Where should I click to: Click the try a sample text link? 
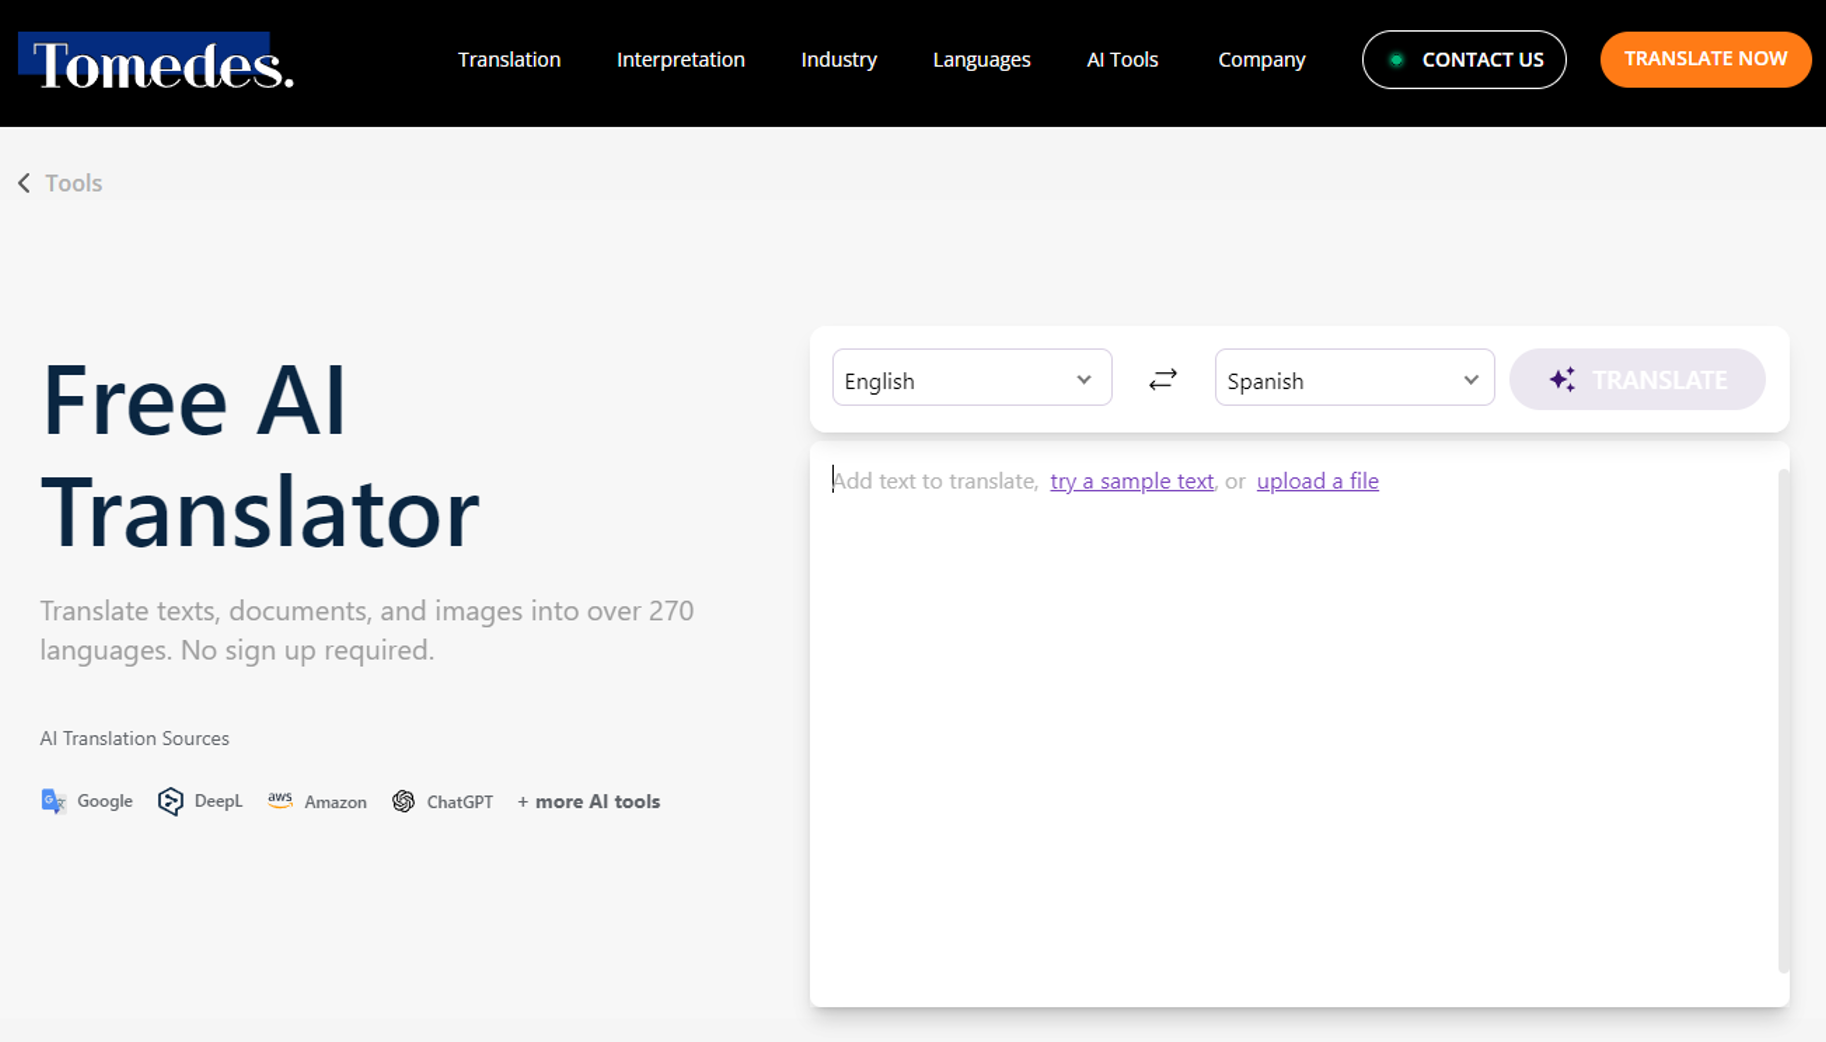(x=1130, y=481)
